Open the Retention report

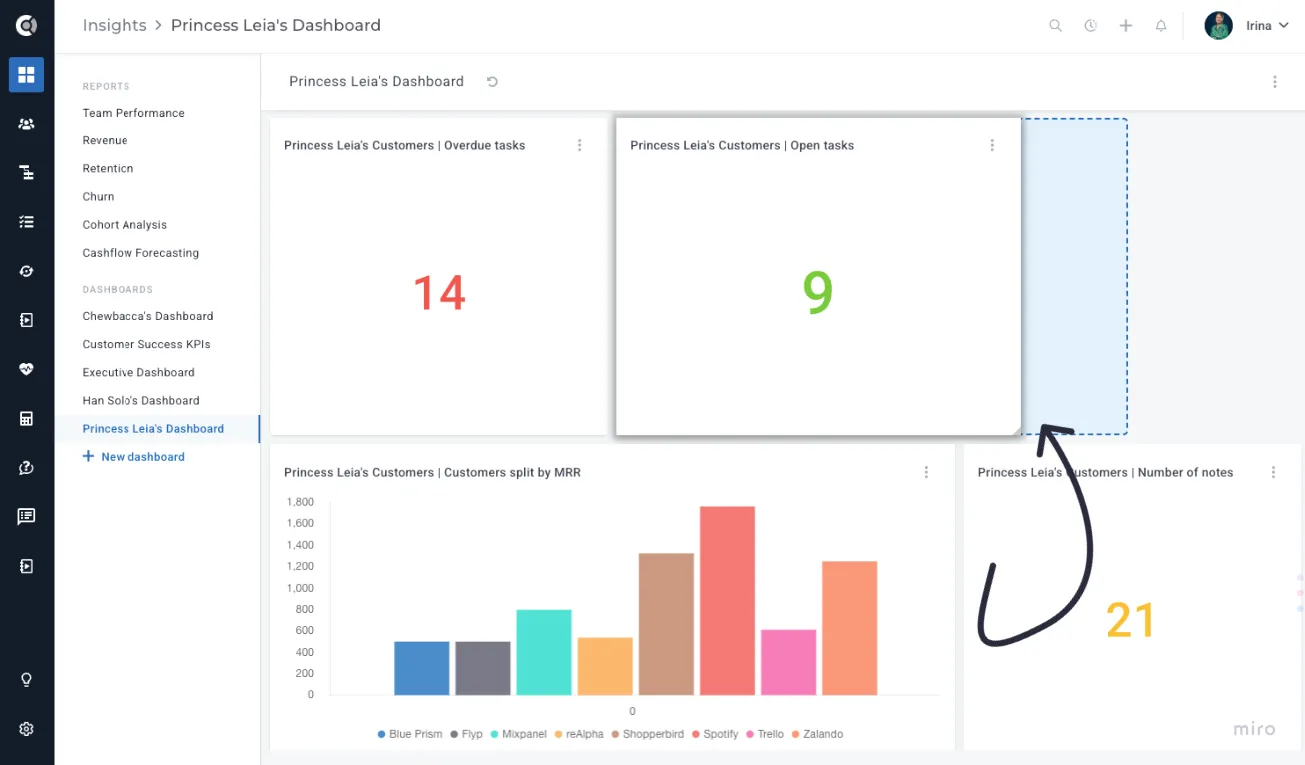pos(108,169)
